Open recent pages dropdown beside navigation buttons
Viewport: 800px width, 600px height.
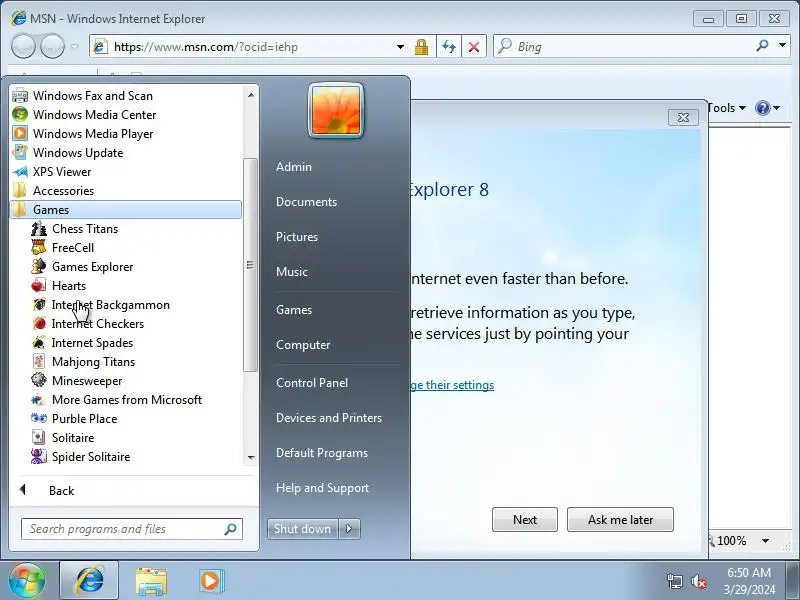(x=74, y=46)
